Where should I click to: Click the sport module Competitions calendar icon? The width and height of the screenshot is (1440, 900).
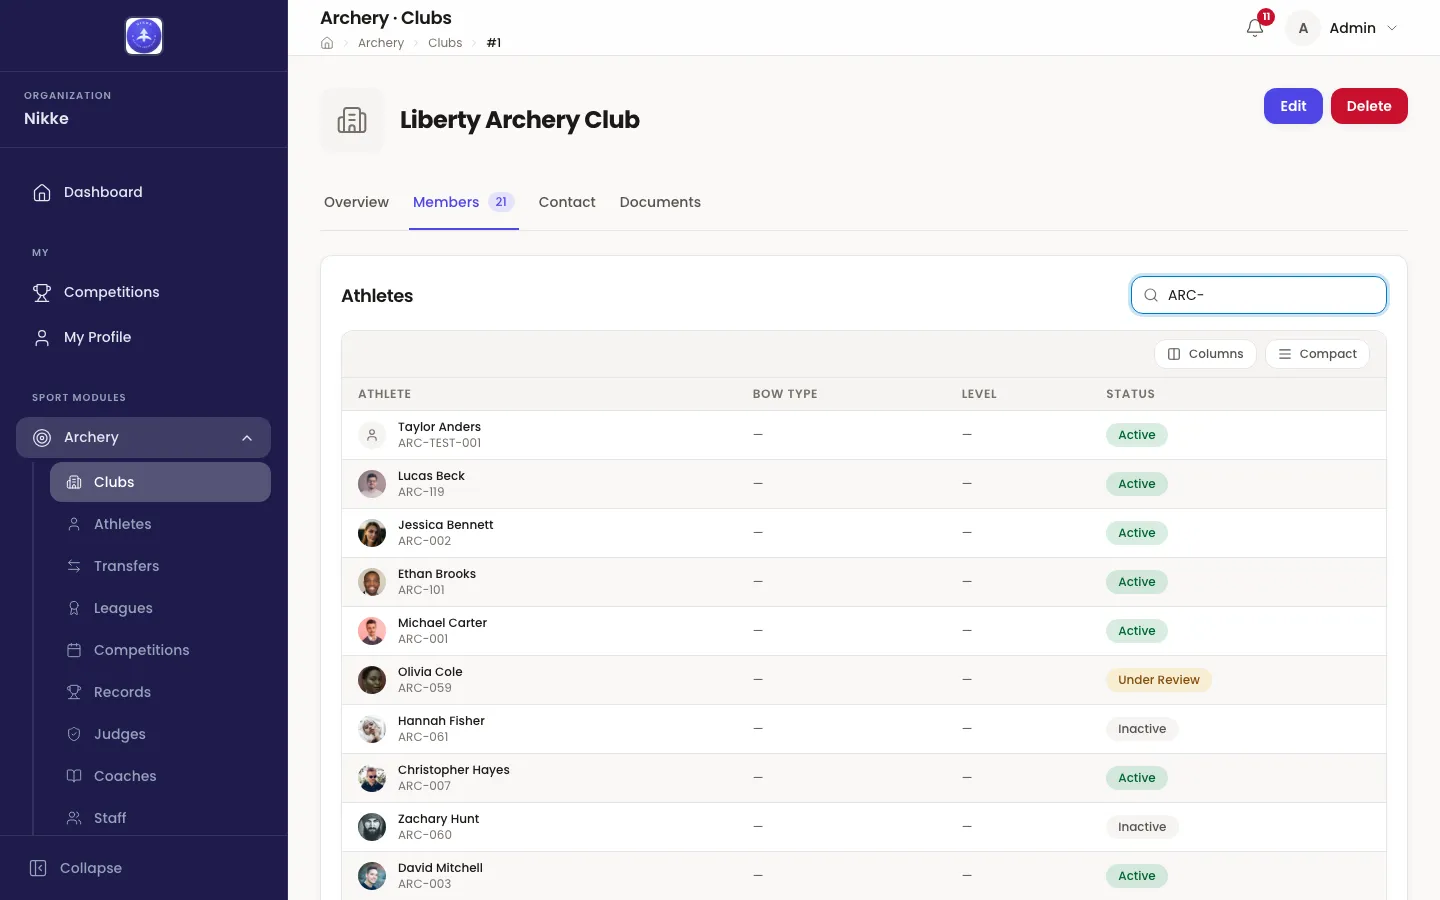[x=74, y=650]
